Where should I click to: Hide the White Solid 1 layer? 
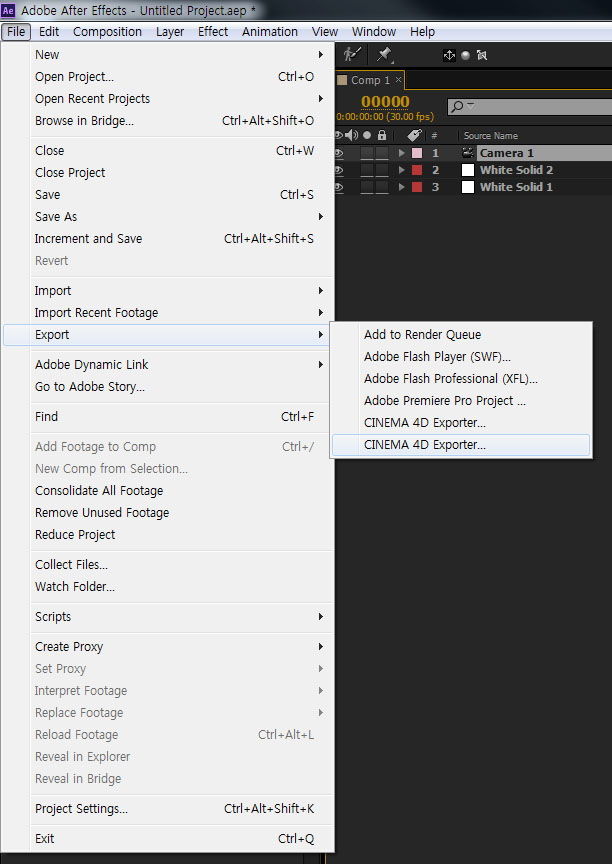click(x=339, y=187)
